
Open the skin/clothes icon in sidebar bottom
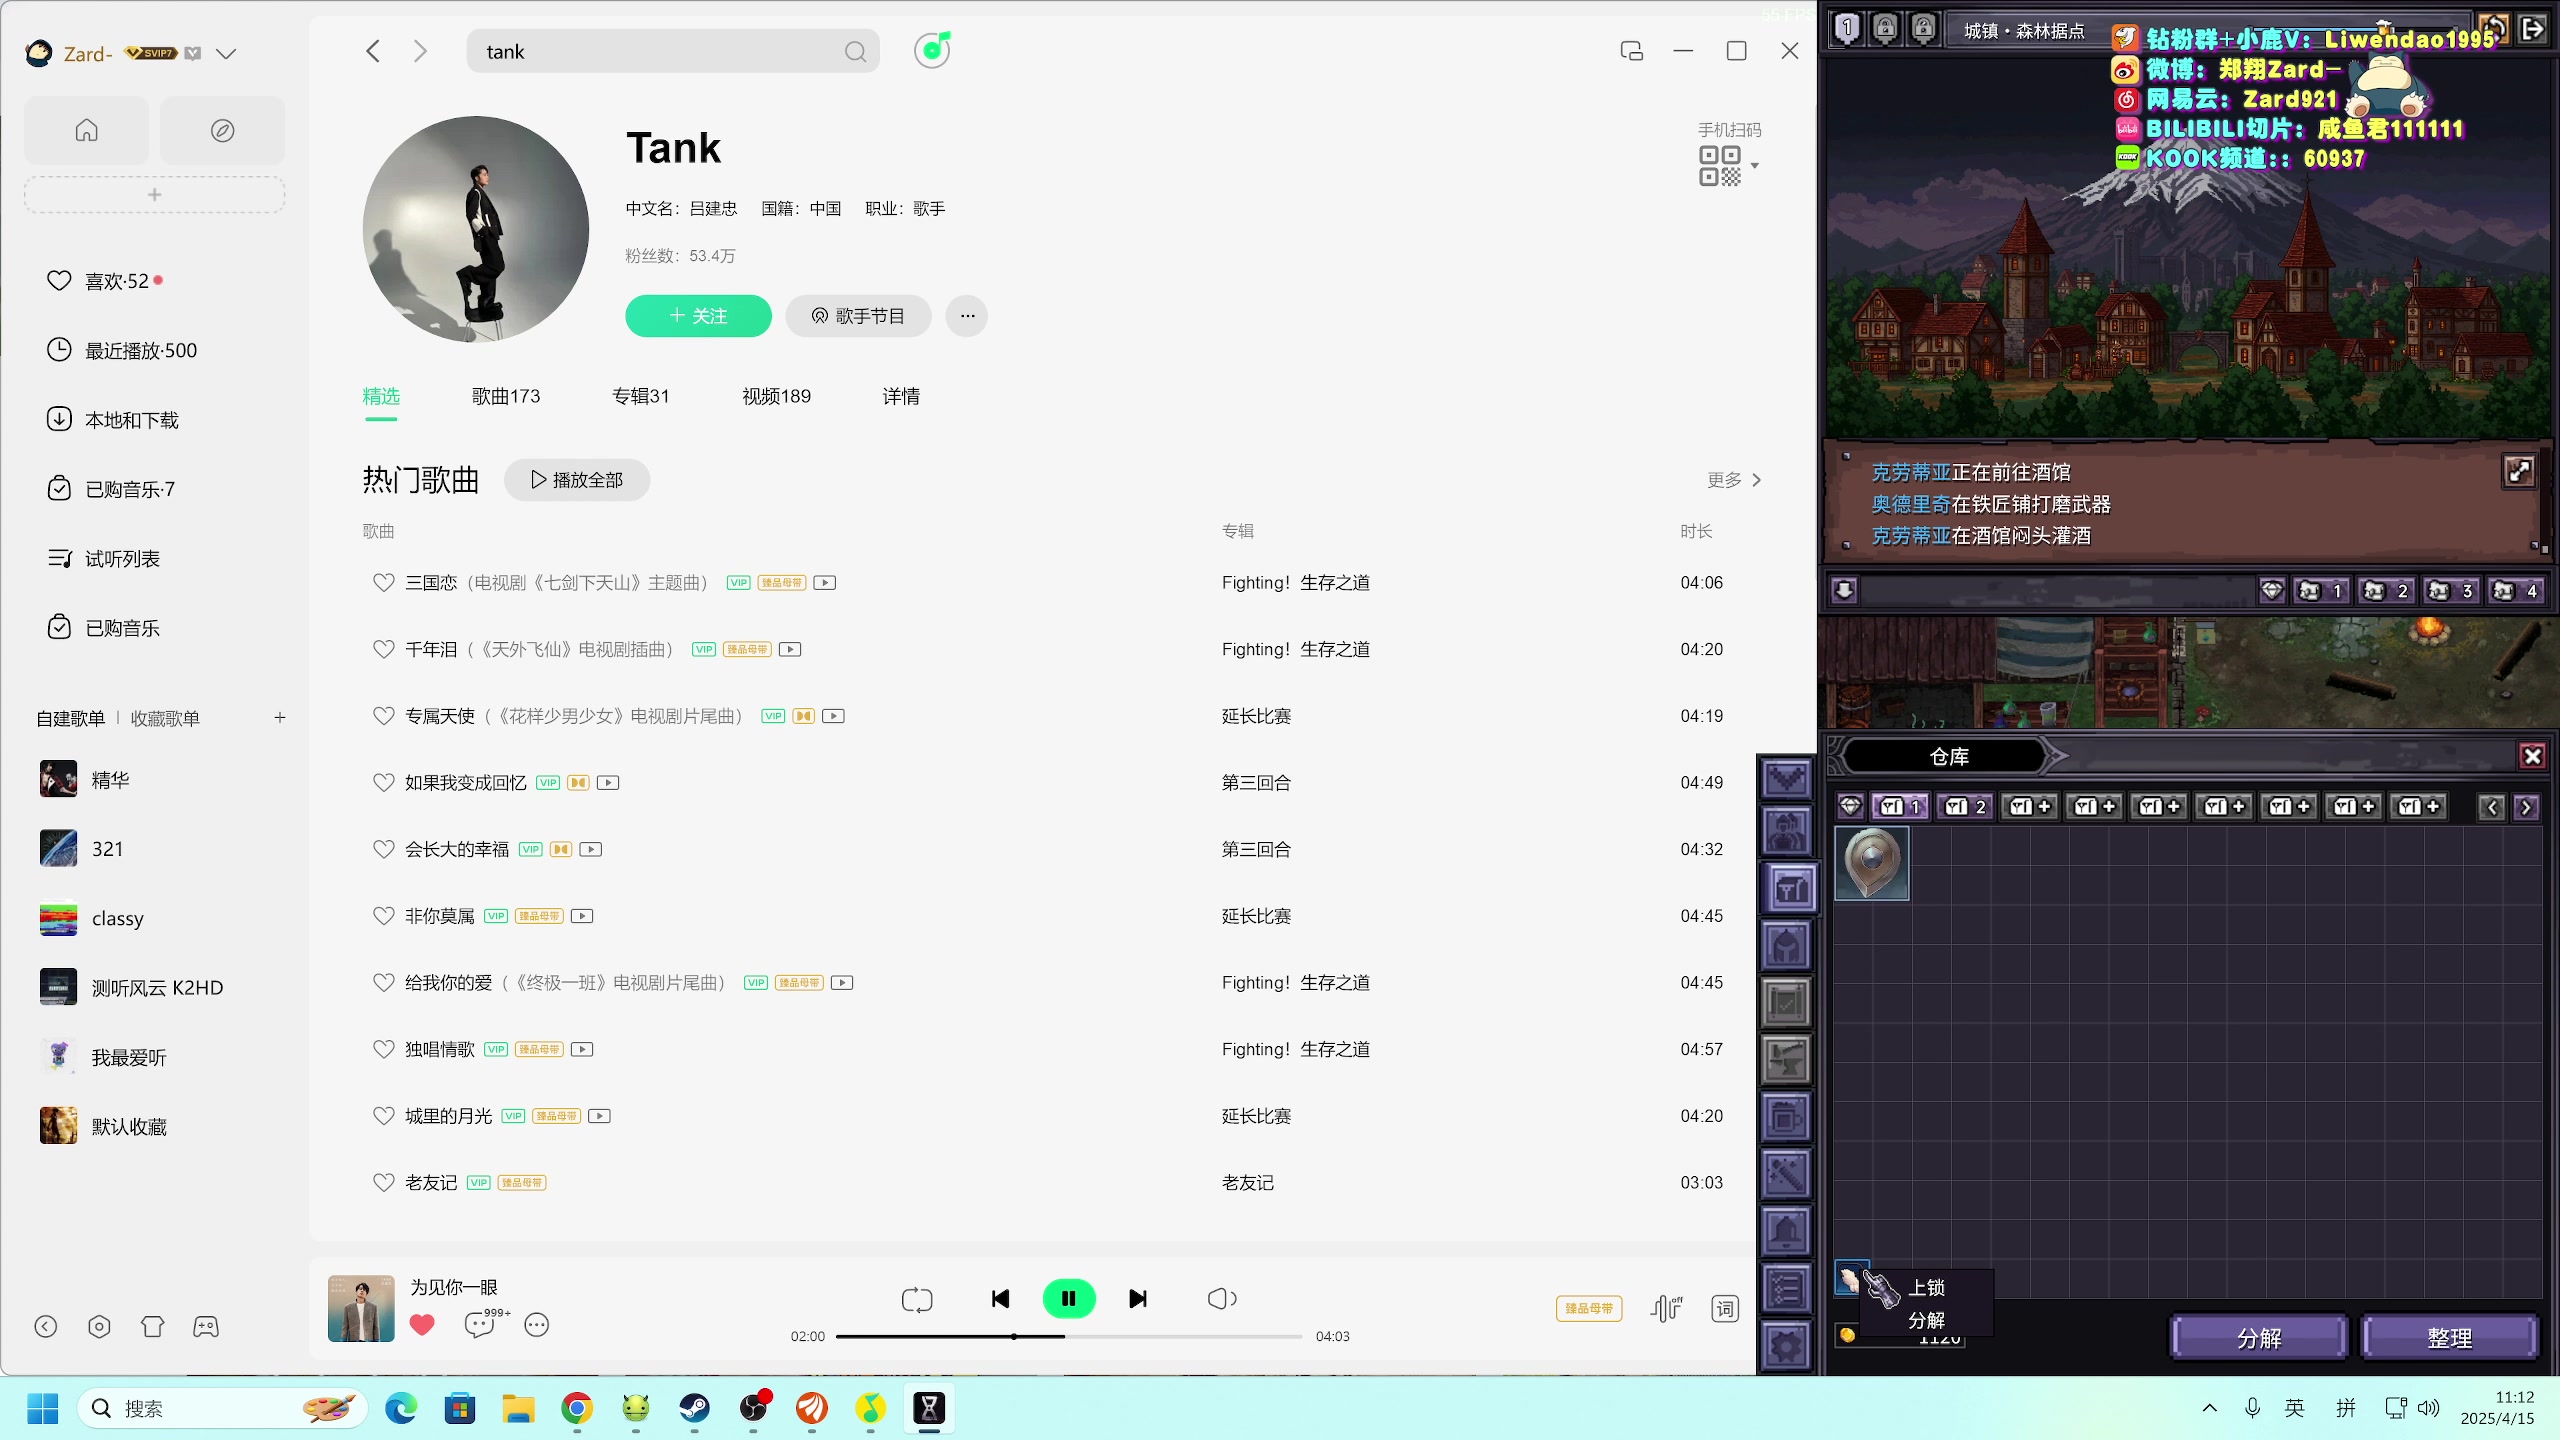coord(152,1327)
